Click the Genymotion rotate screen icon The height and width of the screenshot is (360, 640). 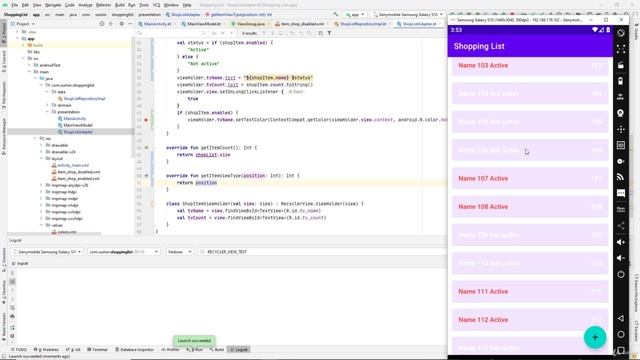(x=621, y=33)
